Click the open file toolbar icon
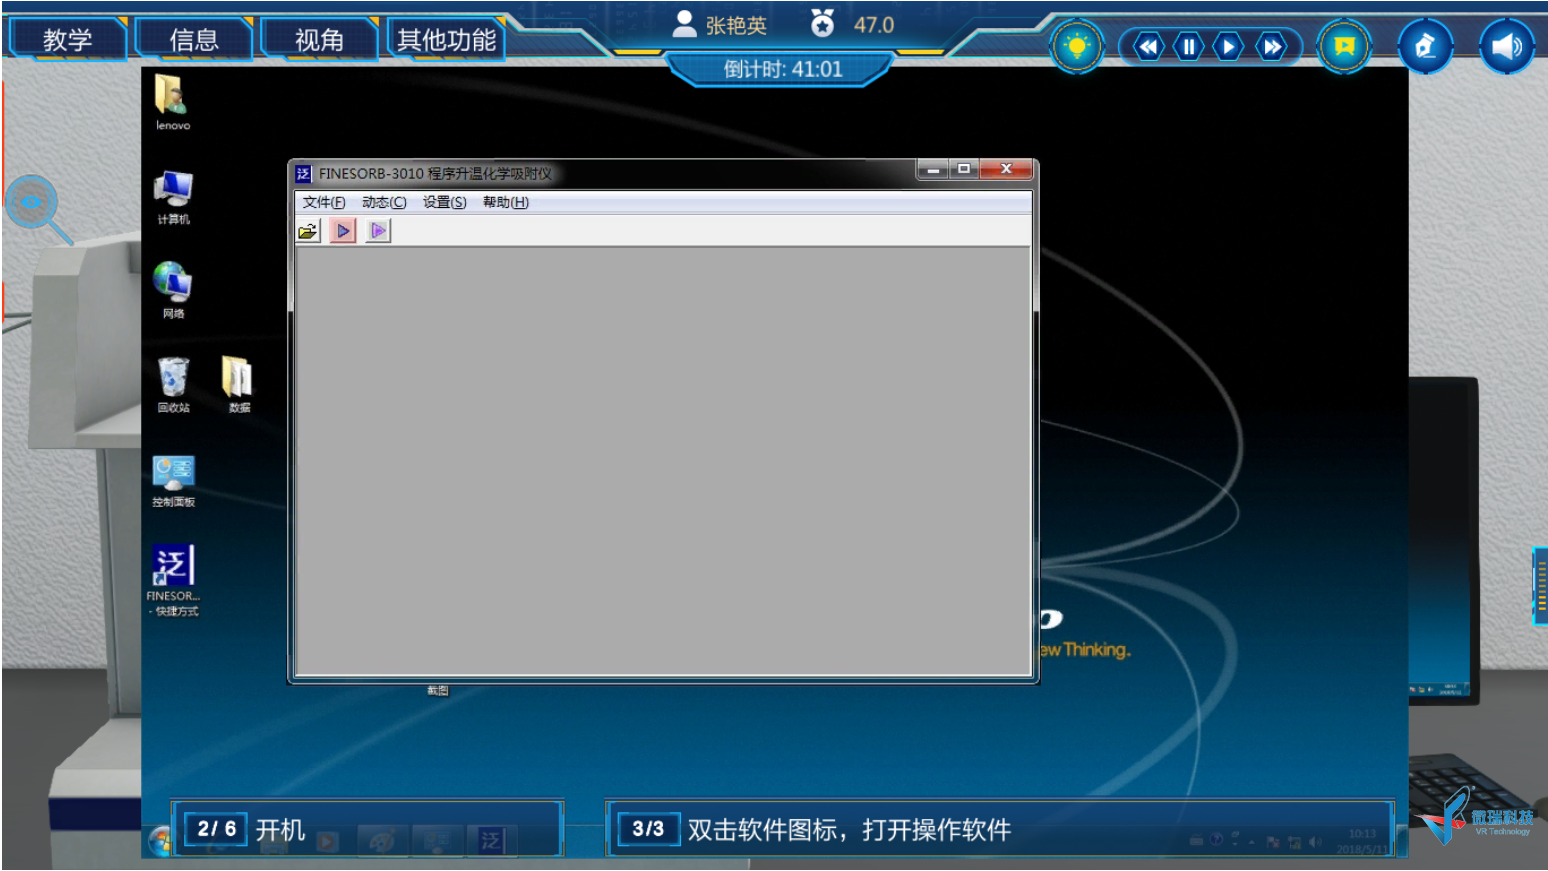Screen dimensions: 1548x871 click(308, 231)
